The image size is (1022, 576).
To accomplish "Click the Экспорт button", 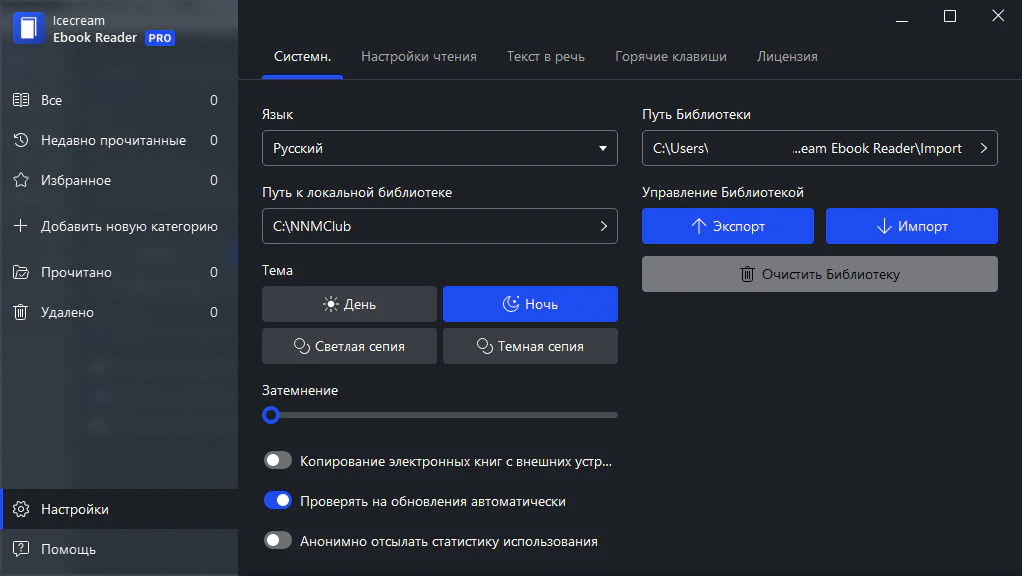I will click(727, 226).
